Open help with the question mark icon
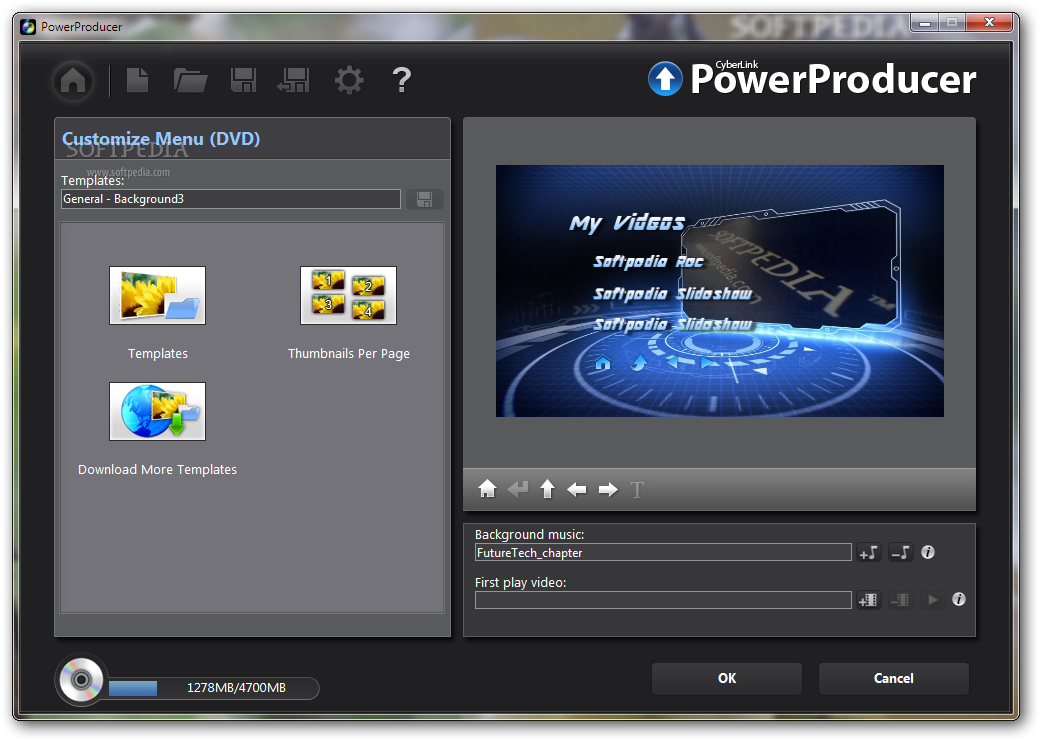Screen dimensions: 1040x741 (x=401, y=80)
